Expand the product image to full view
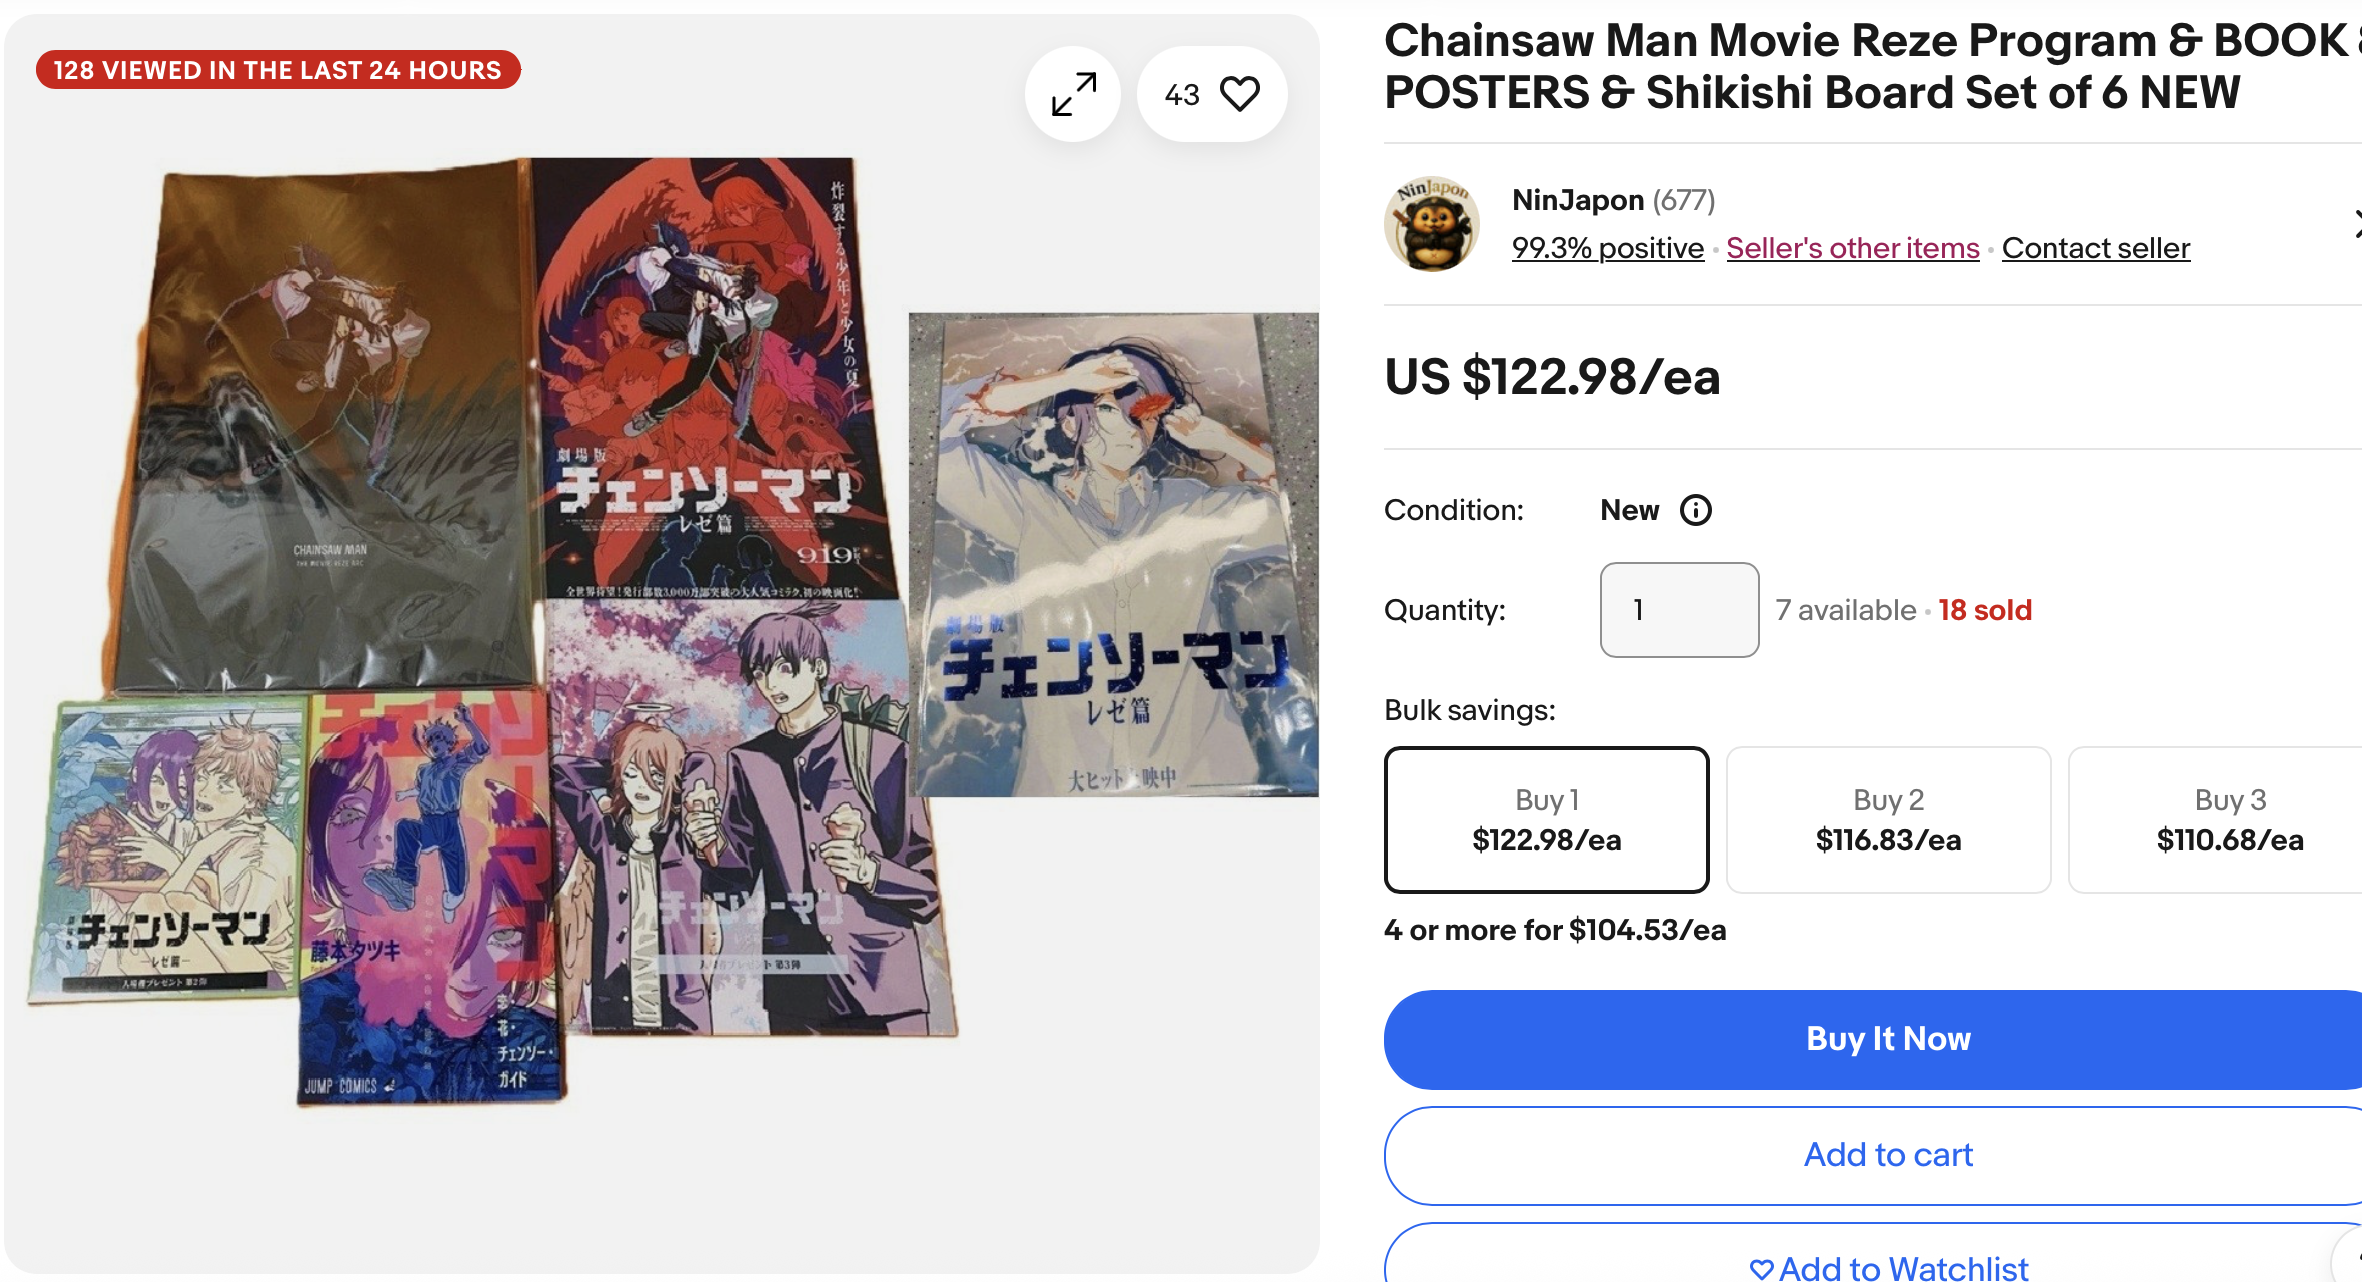This screenshot has height=1282, width=2362. (1073, 94)
